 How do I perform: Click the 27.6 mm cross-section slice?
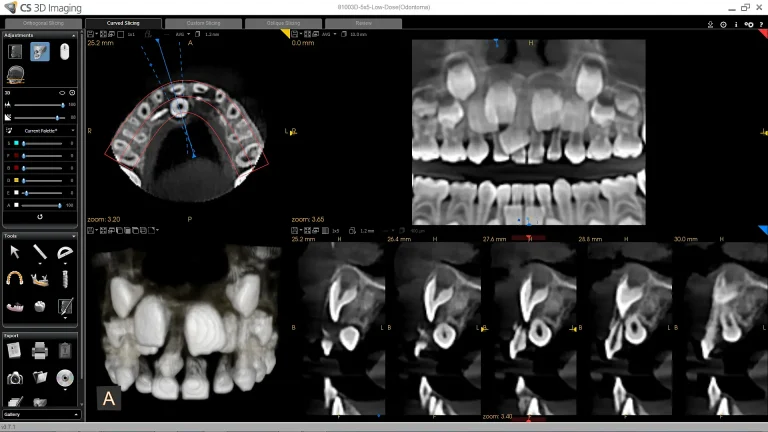(530, 329)
